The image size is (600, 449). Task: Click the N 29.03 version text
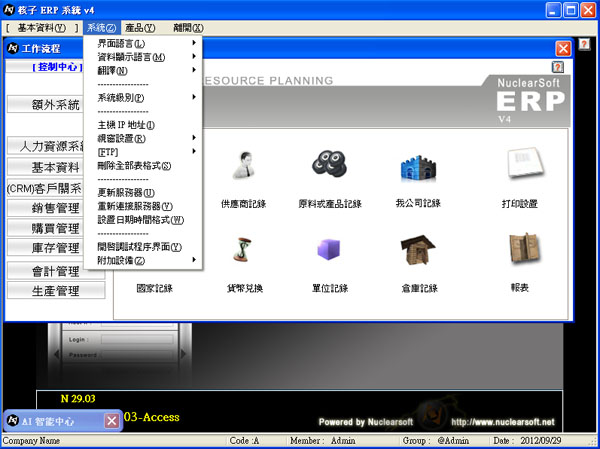[78, 398]
